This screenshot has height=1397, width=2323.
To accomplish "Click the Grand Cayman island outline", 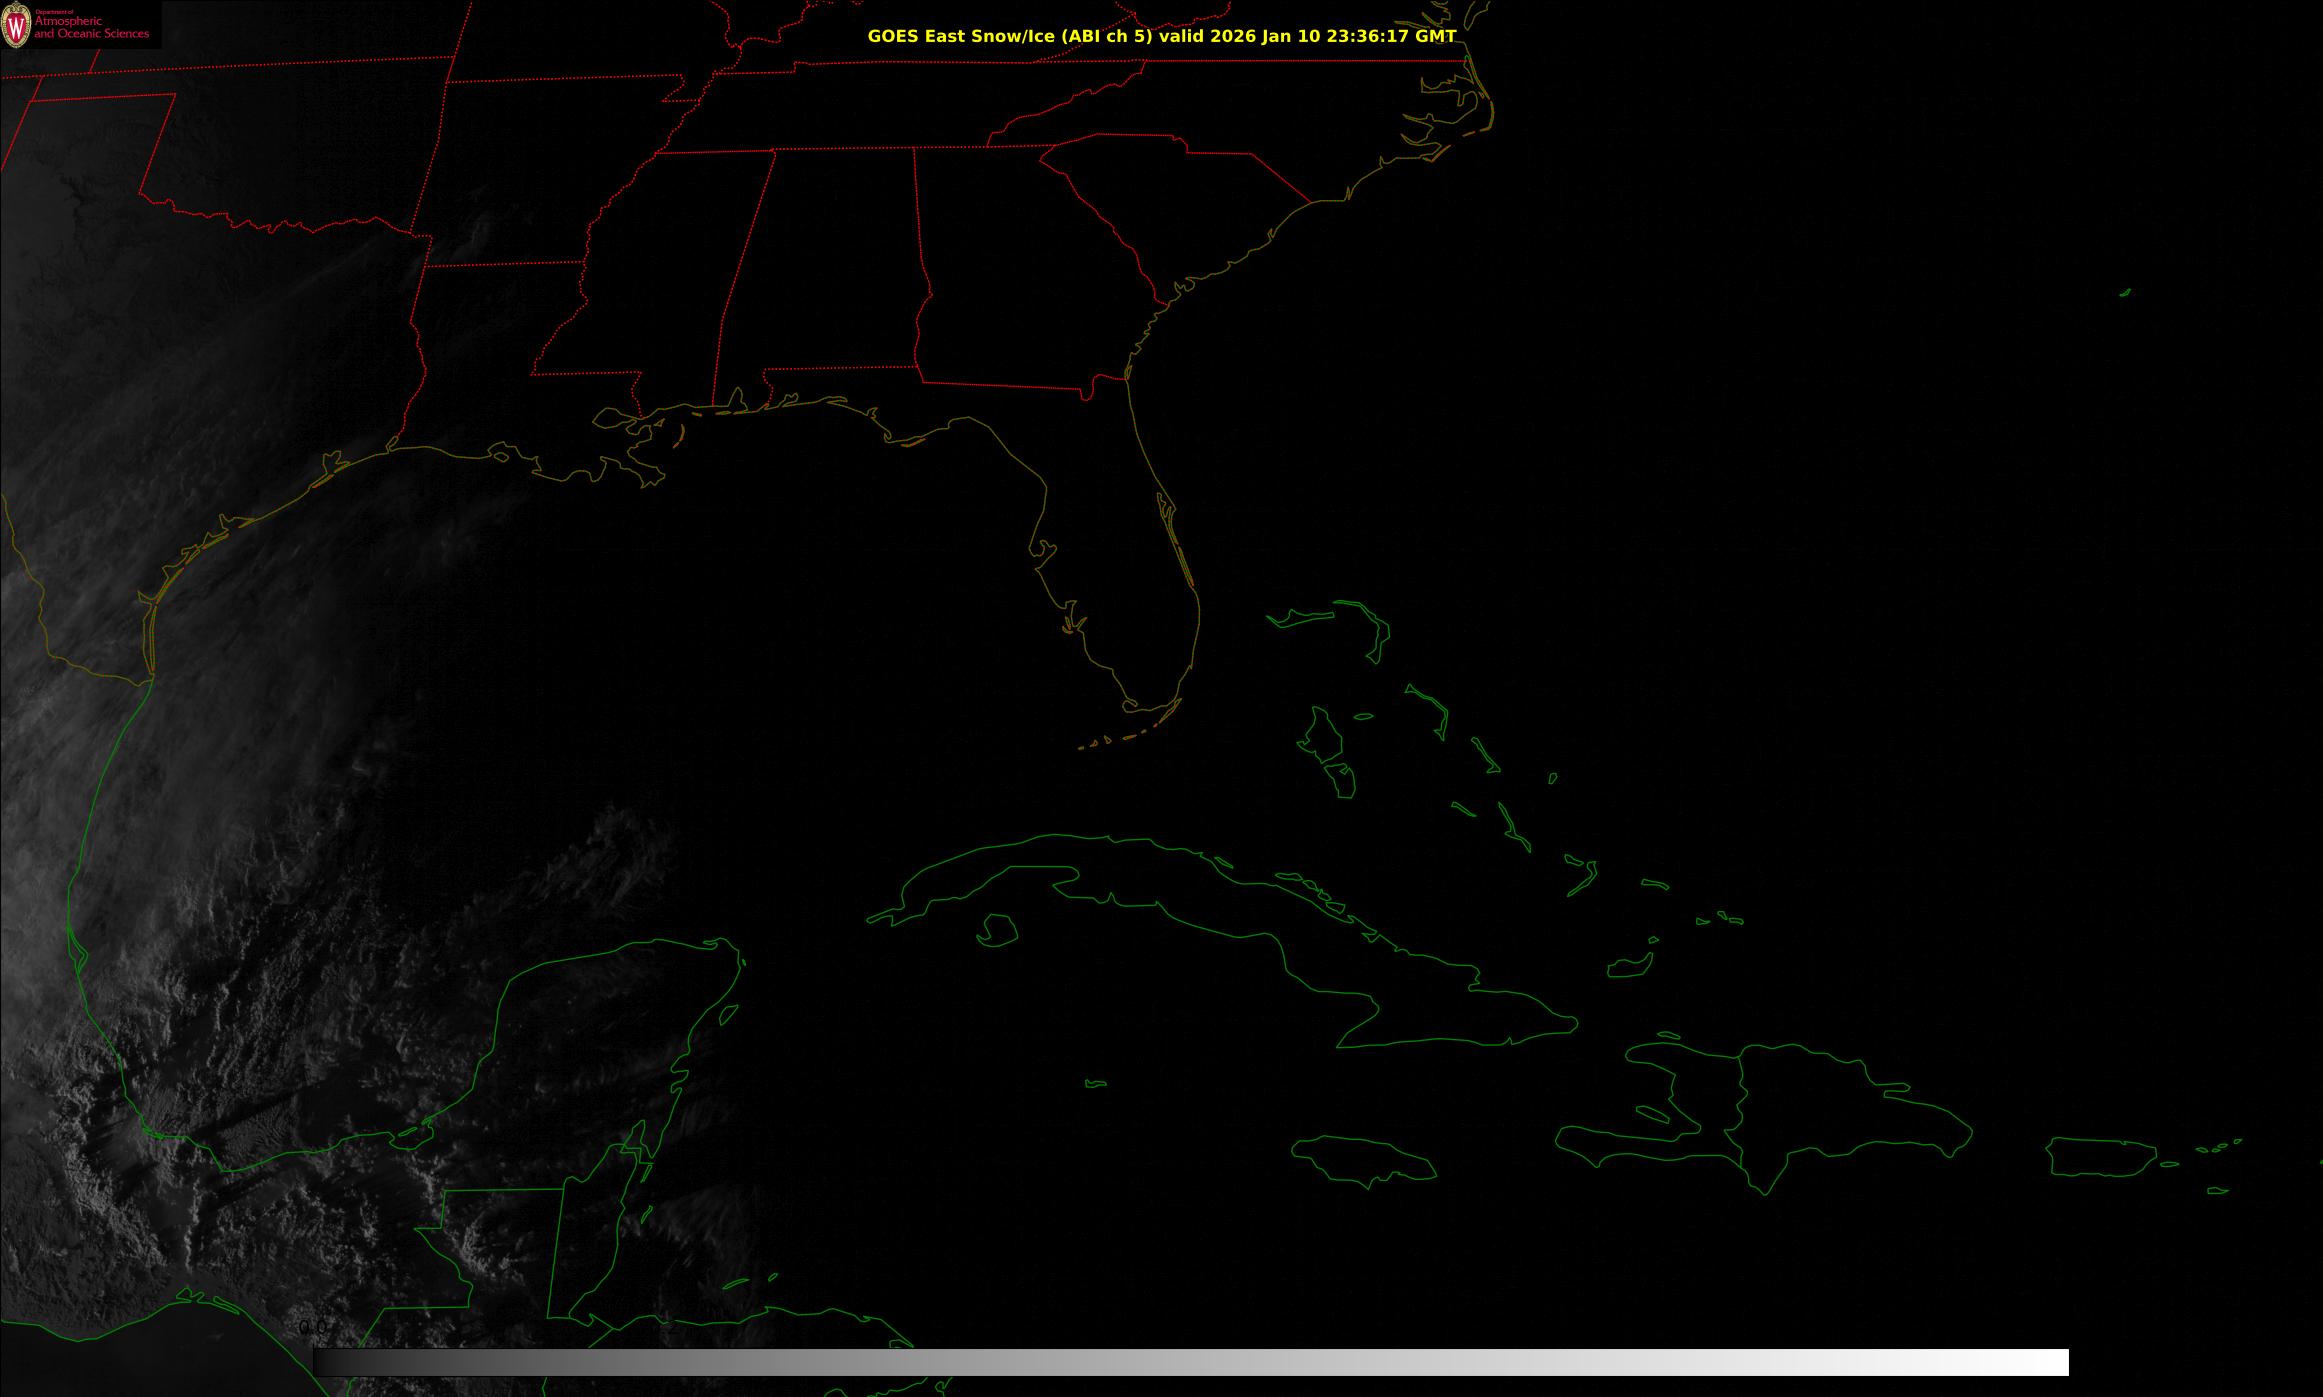I will pos(1095,1084).
